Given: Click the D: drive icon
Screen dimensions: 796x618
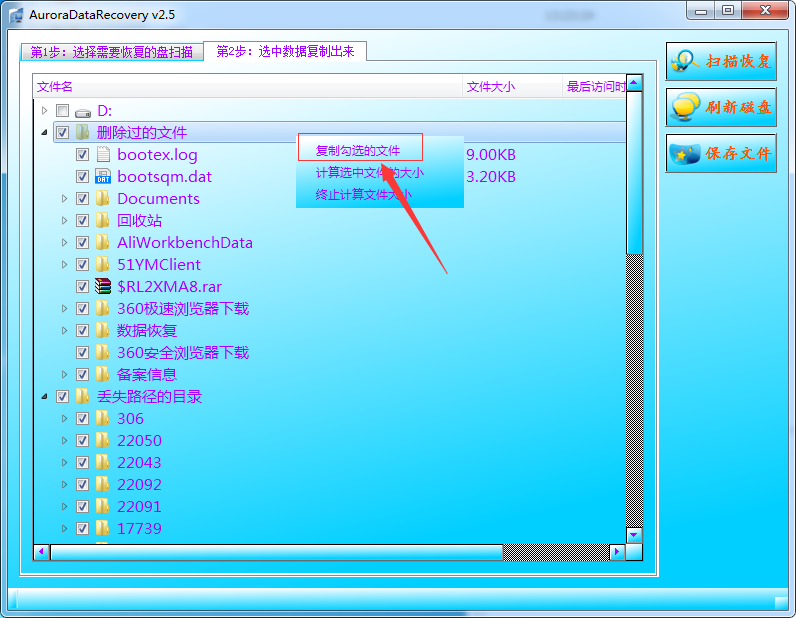Looking at the screenshot, I should coord(82,111).
